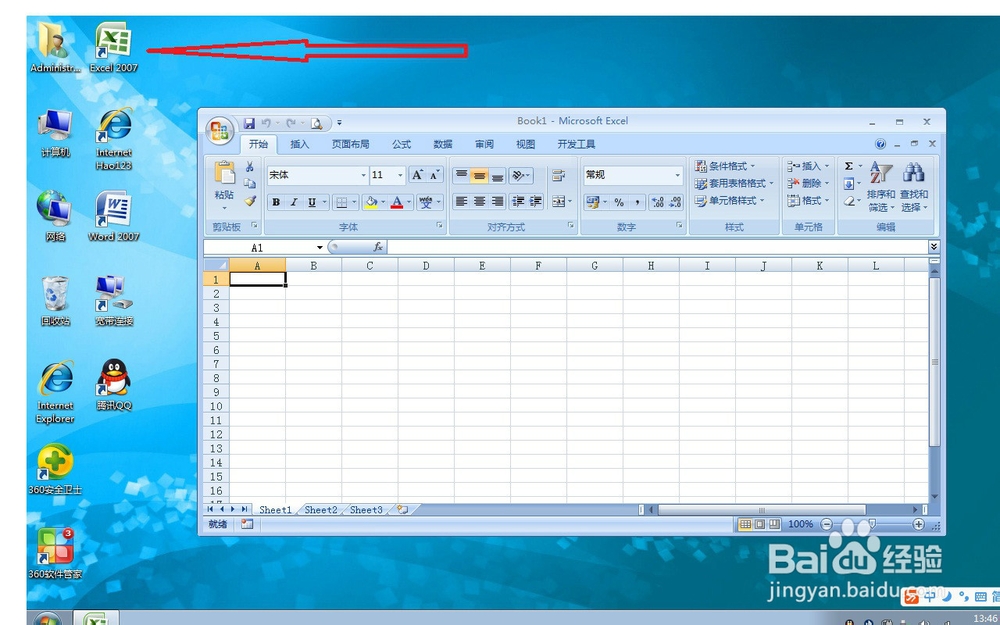1000x625 pixels.
Task: Select the format painter brush
Action: pyautogui.click(x=250, y=200)
